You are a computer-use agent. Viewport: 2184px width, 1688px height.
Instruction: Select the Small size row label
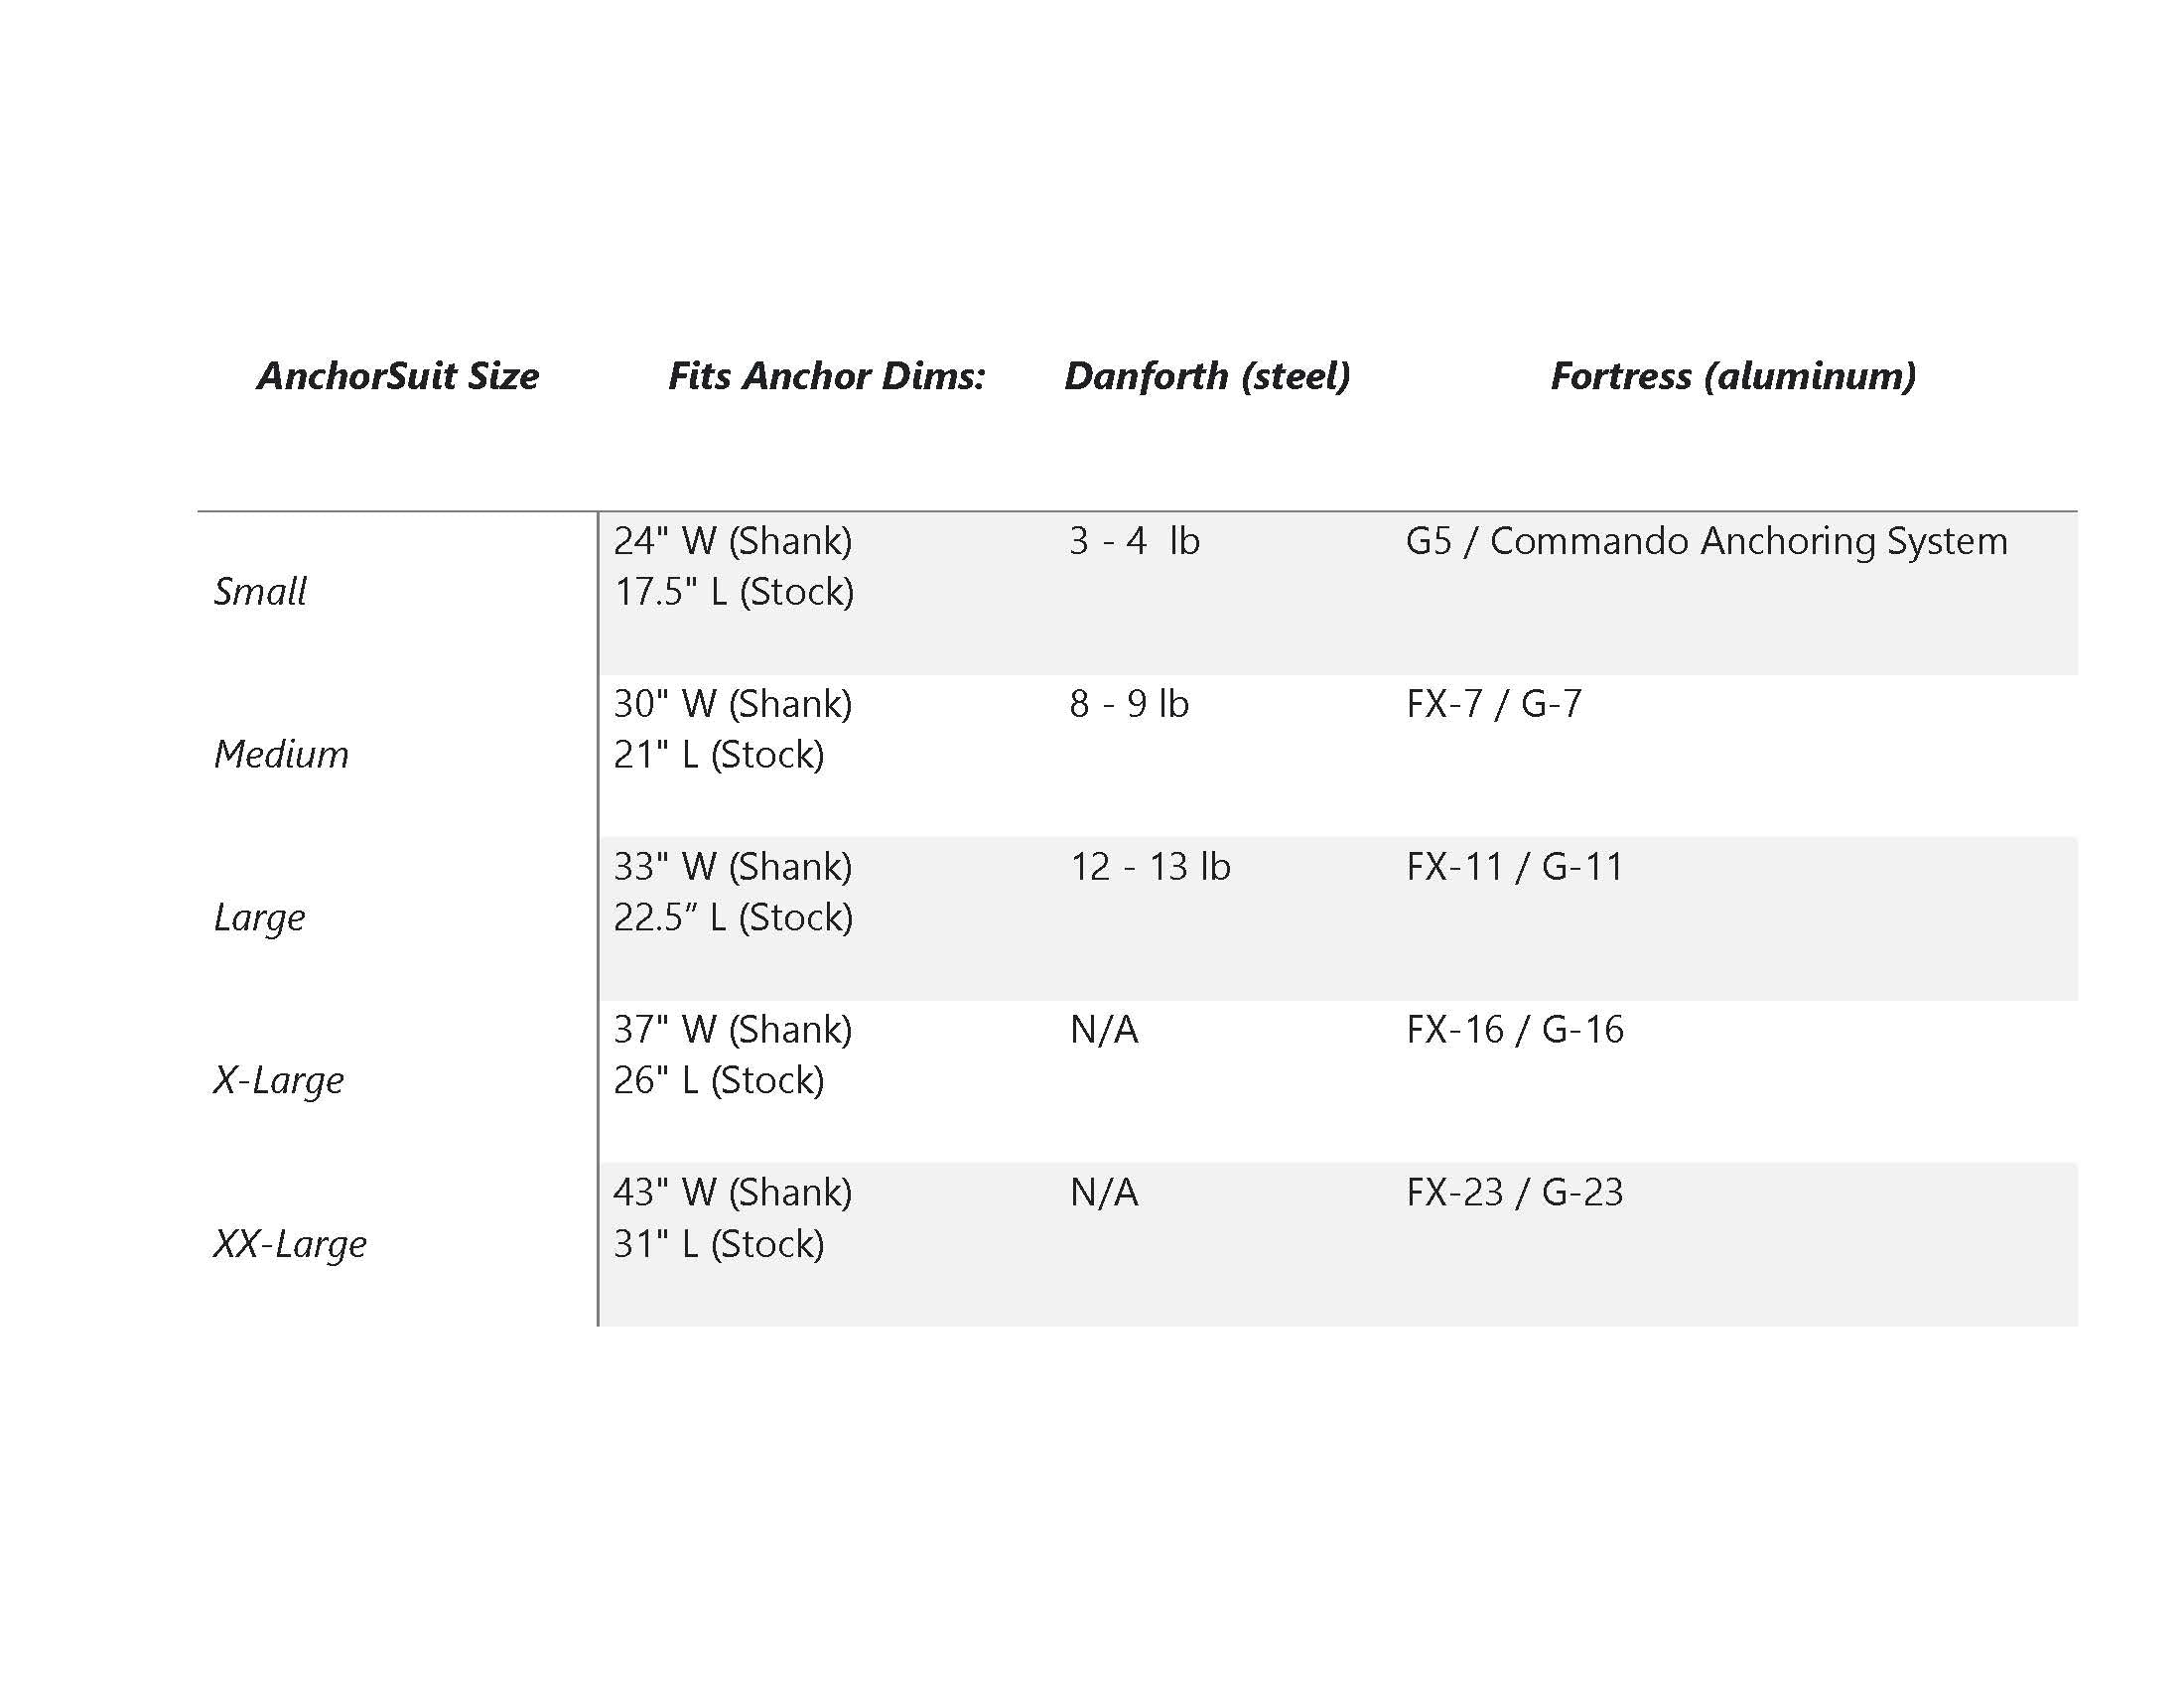click(260, 592)
